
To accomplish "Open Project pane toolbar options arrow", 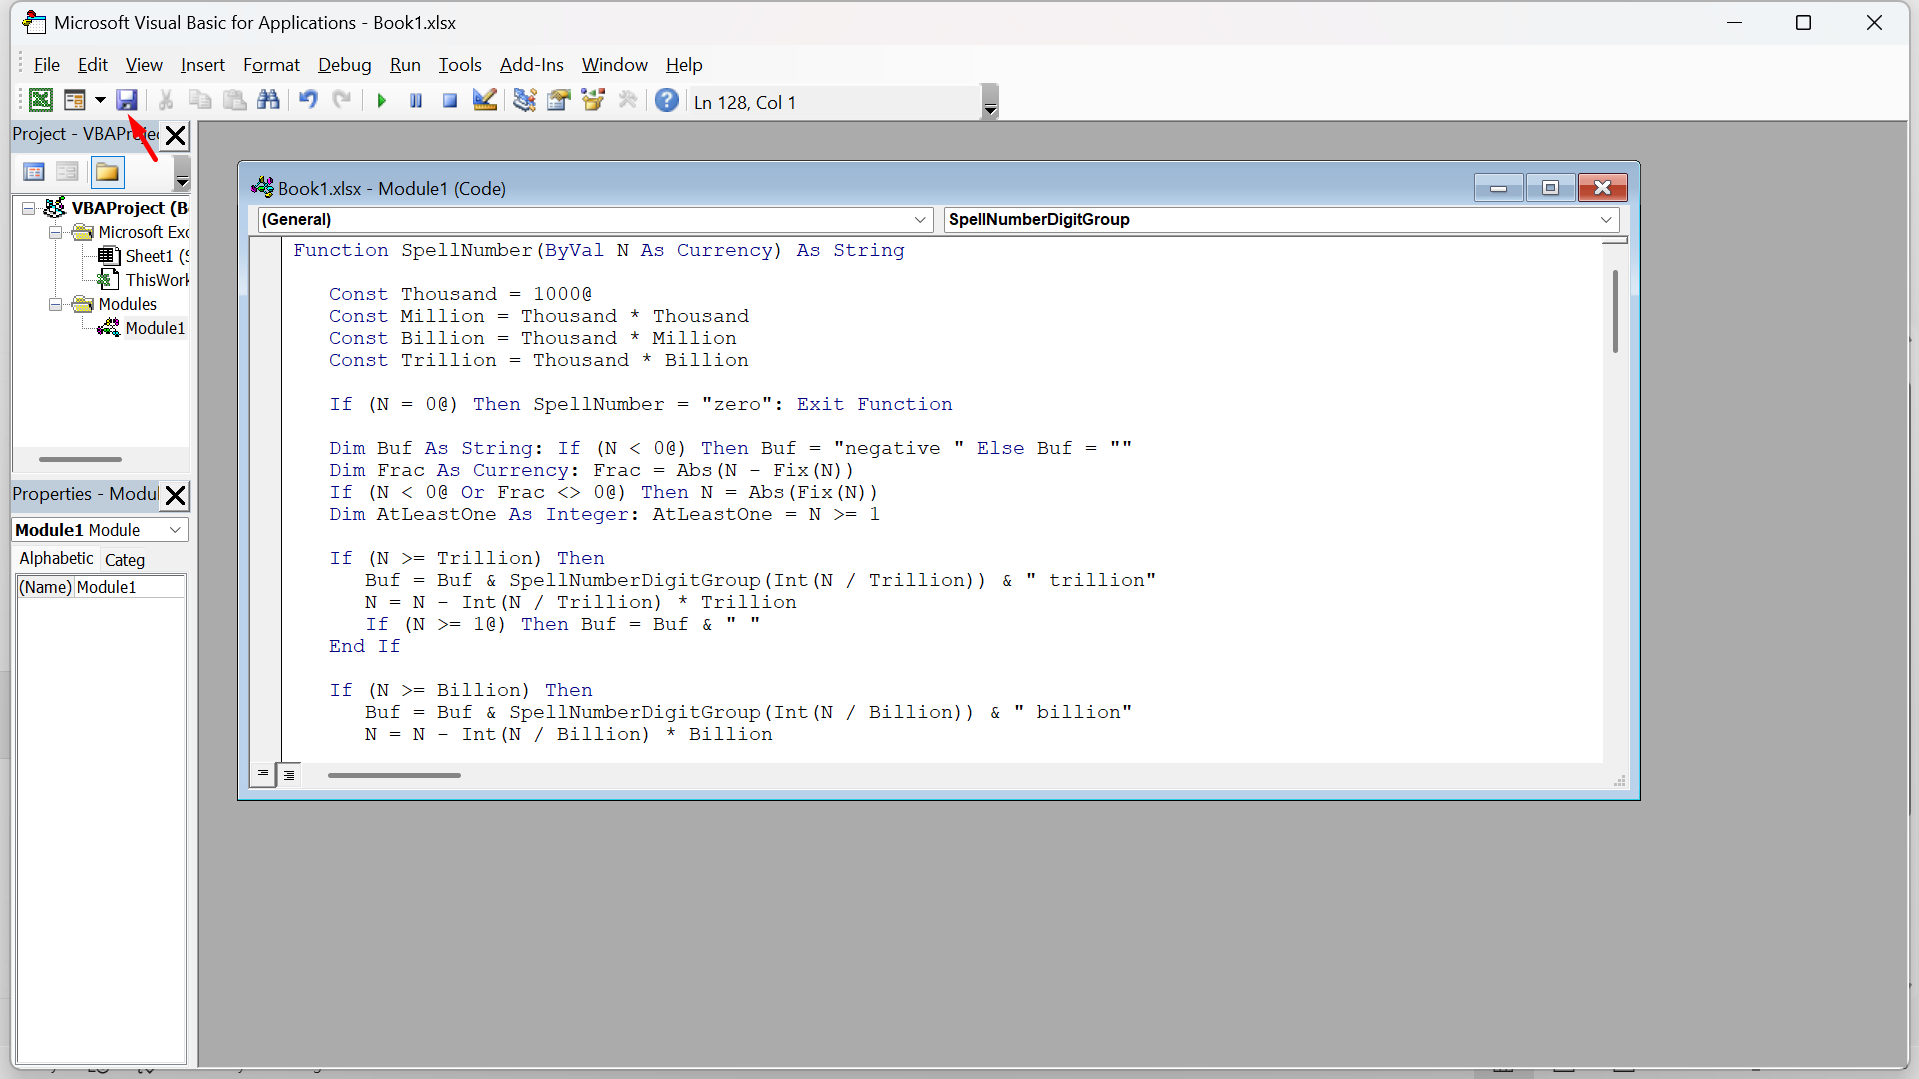I will (182, 173).
